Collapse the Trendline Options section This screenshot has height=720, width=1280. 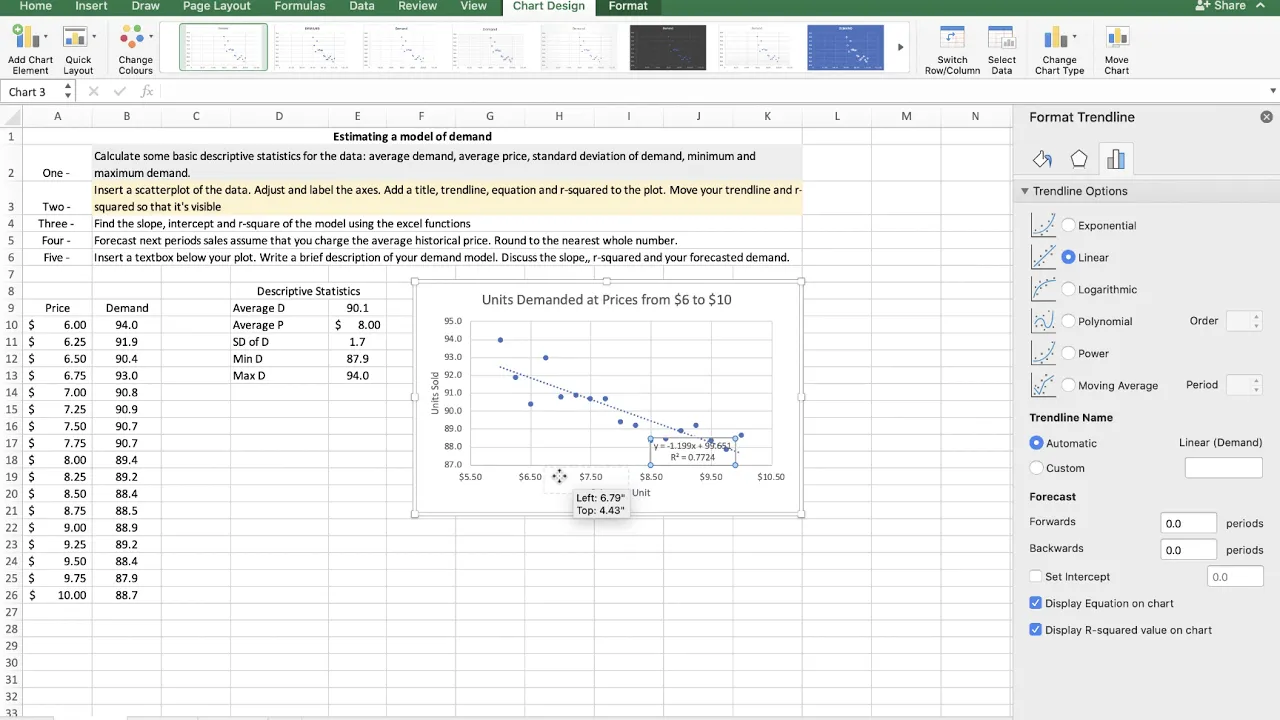pyautogui.click(x=1025, y=191)
